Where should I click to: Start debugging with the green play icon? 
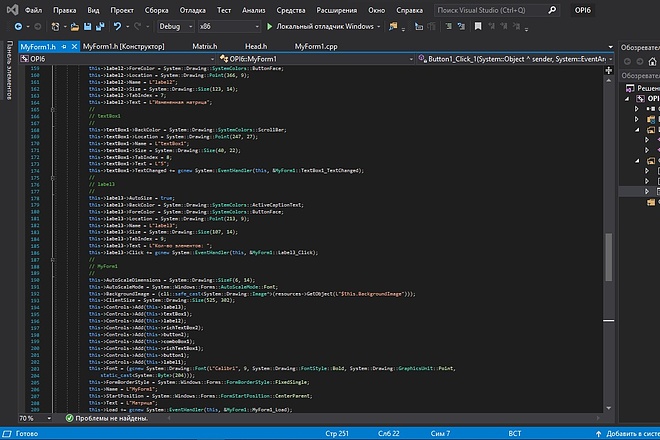coord(269,27)
